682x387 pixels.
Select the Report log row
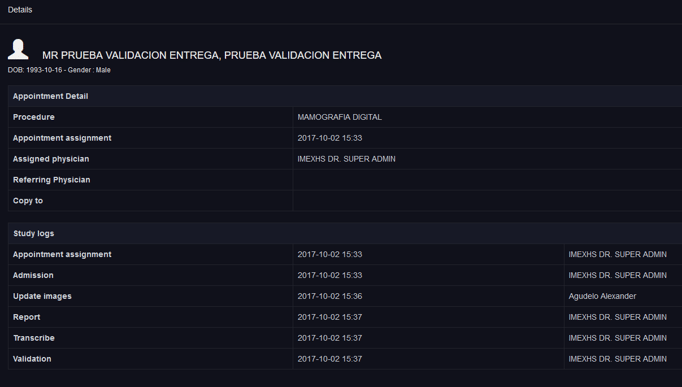[345, 317]
